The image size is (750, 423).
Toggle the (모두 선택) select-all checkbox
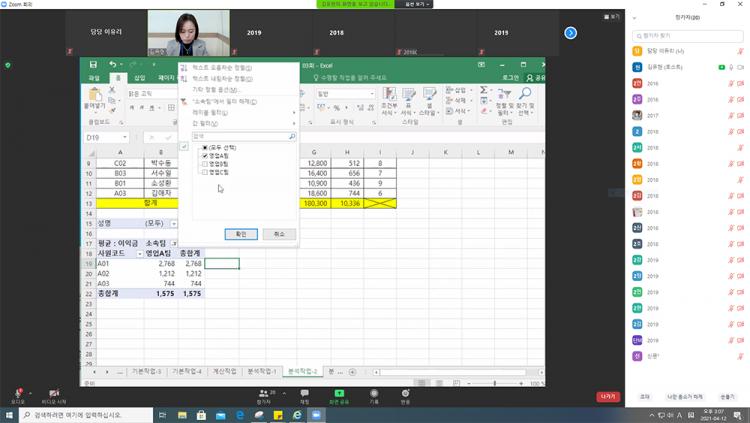(x=205, y=147)
